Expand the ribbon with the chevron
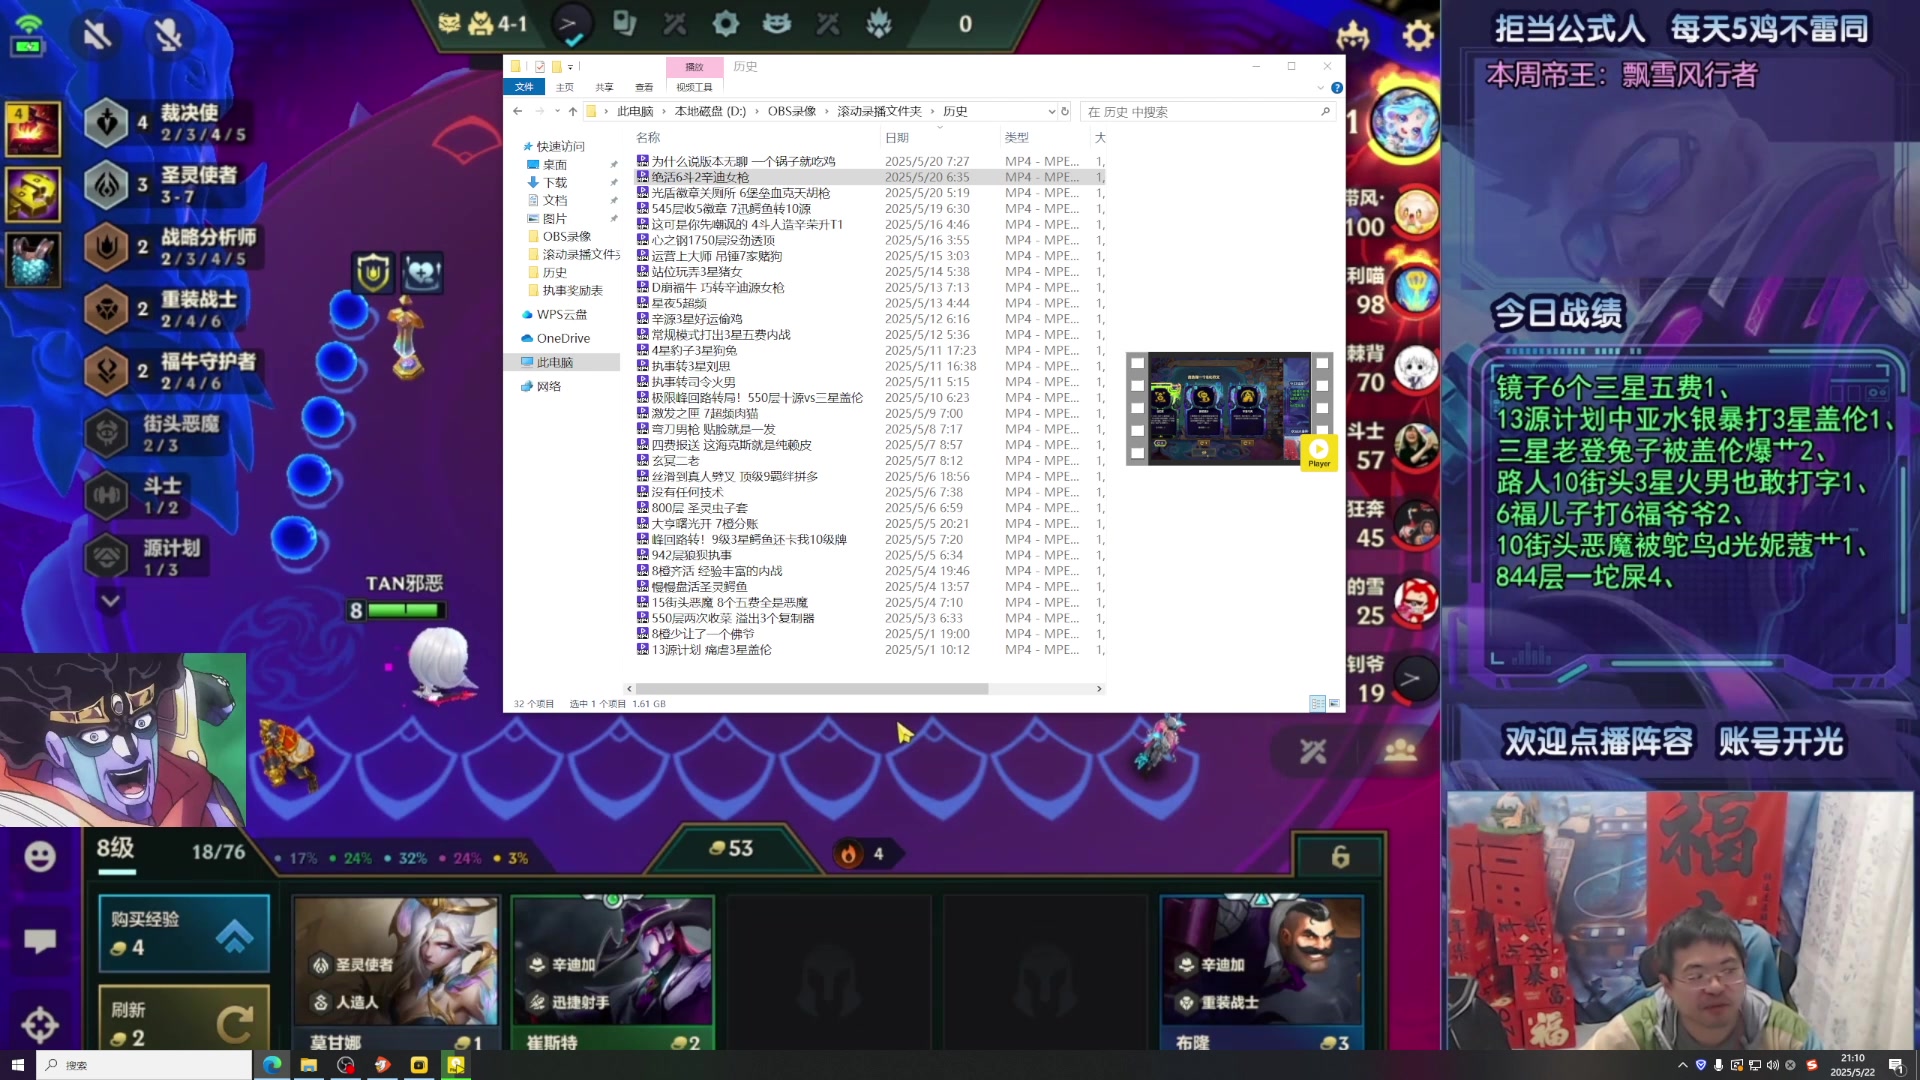Screen dimensions: 1920x1080 (1320, 88)
